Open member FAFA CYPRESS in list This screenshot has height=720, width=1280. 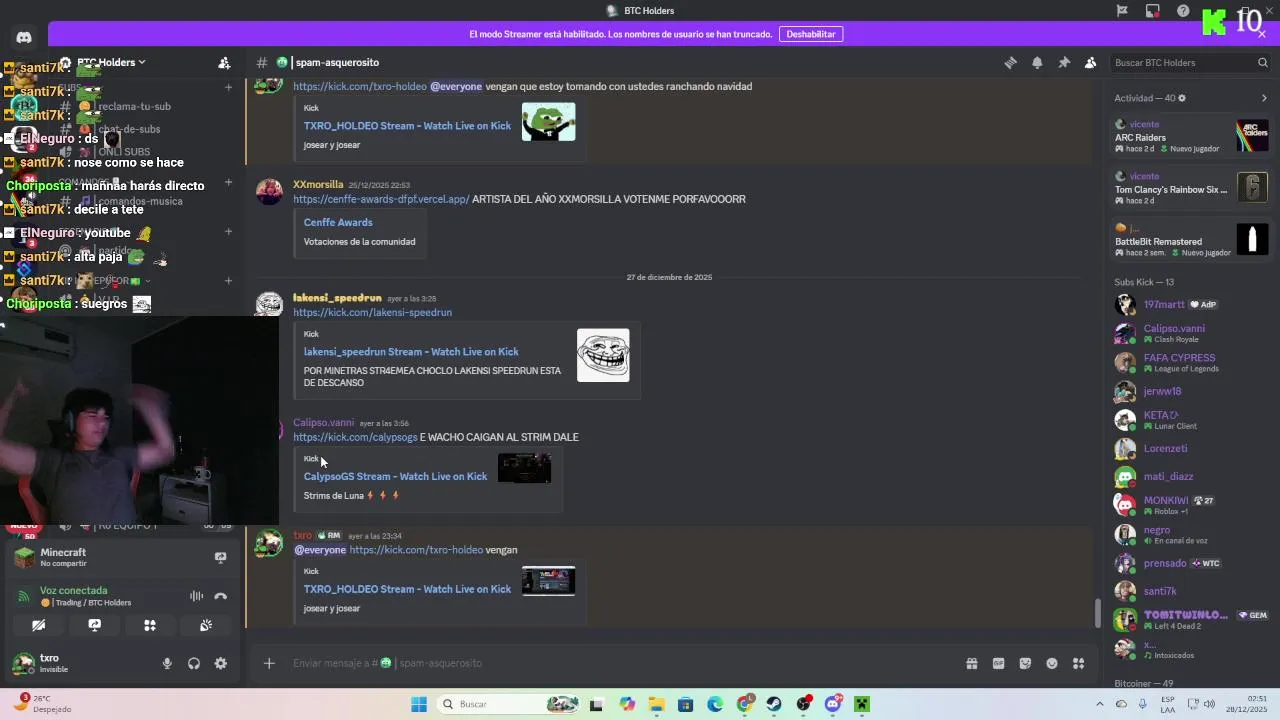pos(1191,362)
